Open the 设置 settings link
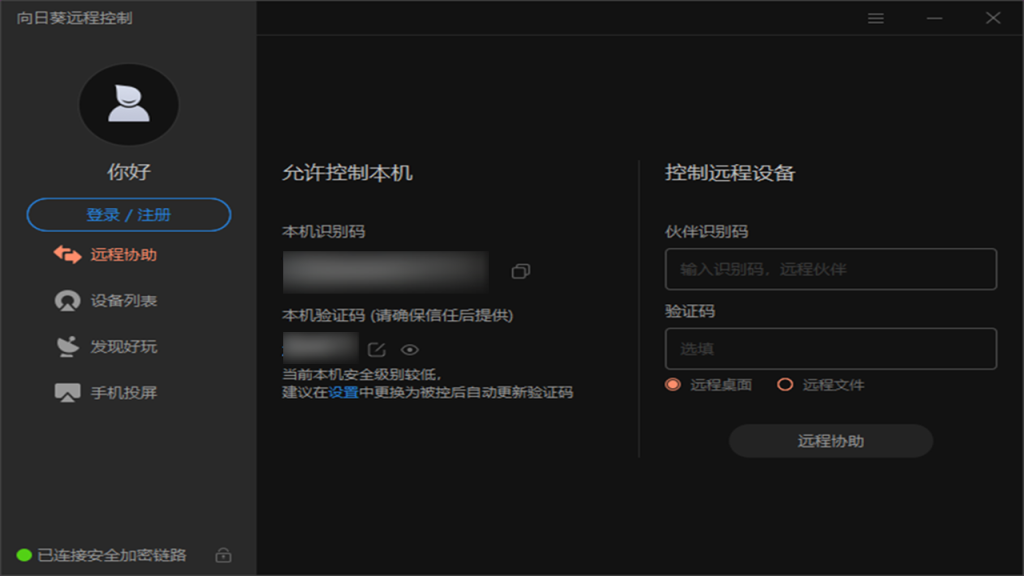The height and width of the screenshot is (576, 1024). pos(344,392)
